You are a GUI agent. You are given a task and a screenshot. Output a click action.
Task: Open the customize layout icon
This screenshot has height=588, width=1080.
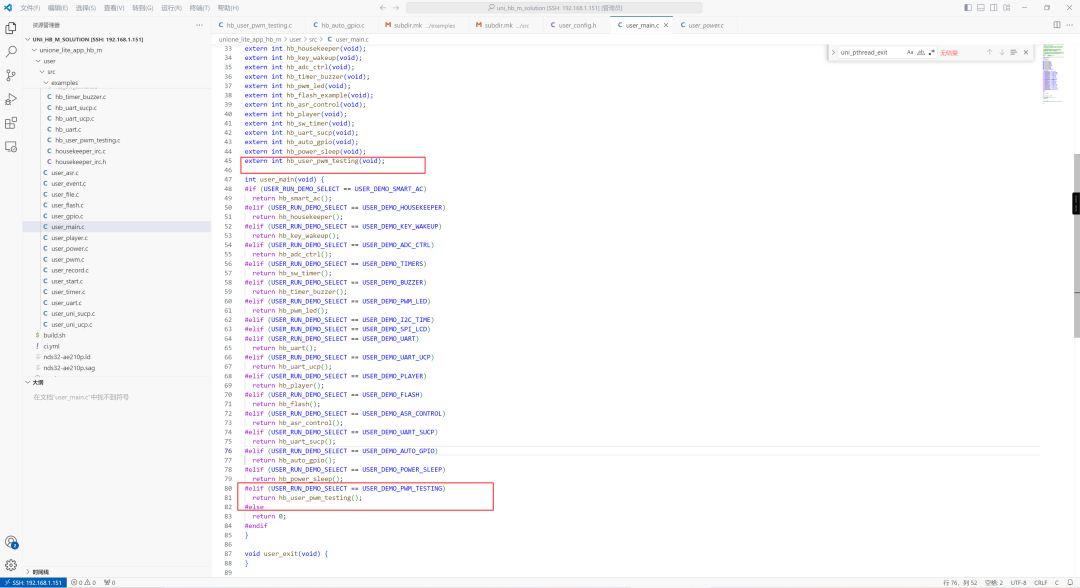pyautogui.click(x=1007, y=8)
